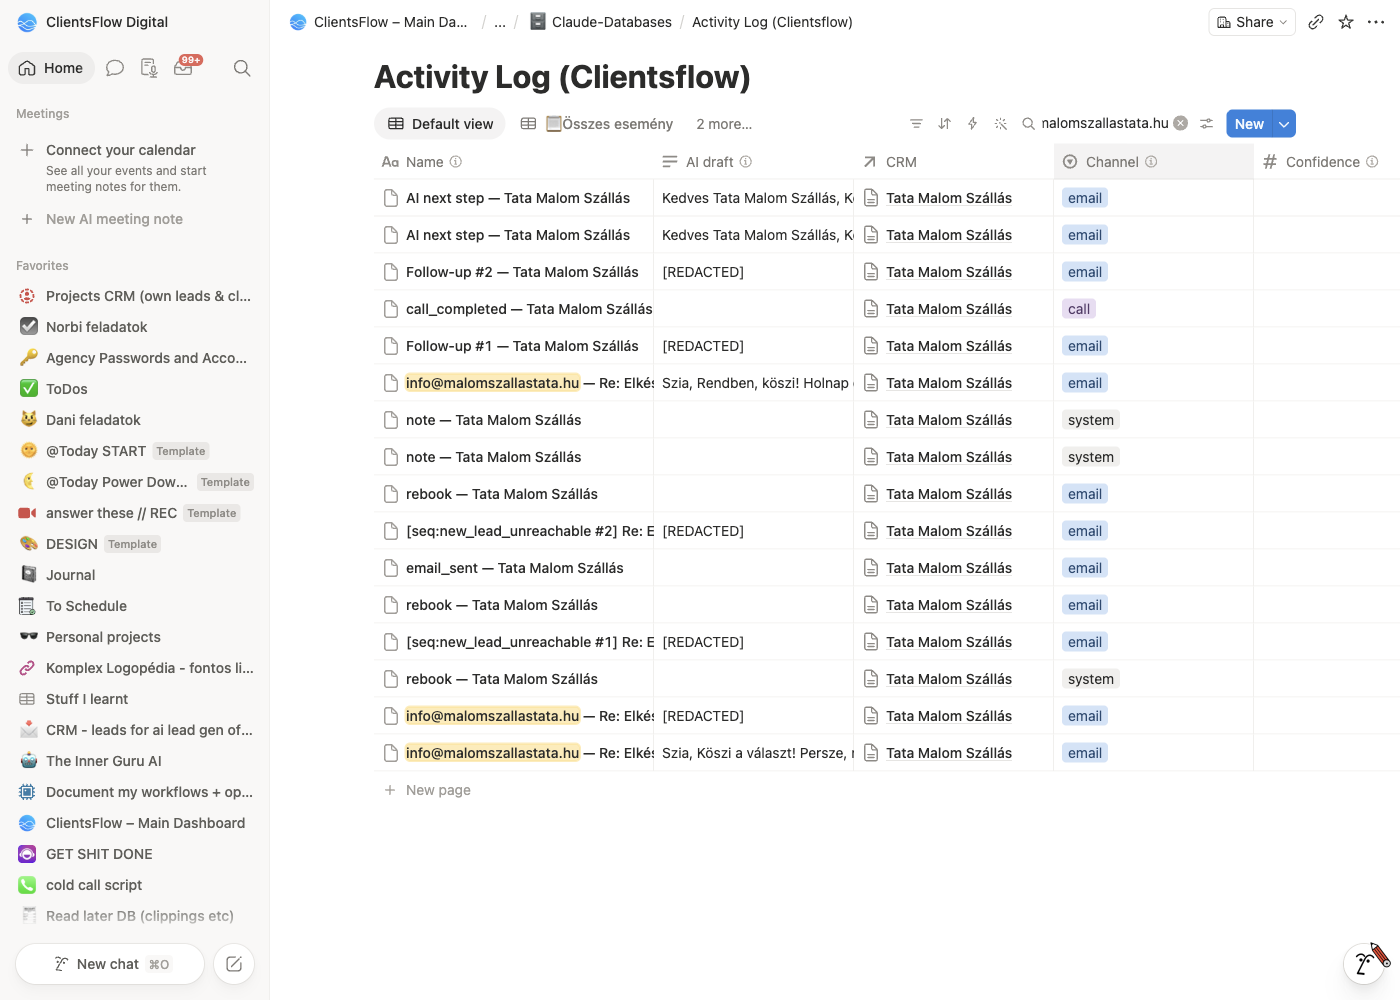This screenshot has width=1400, height=1000.
Task: Open the three-dot page options menu
Action: pyautogui.click(x=1376, y=22)
